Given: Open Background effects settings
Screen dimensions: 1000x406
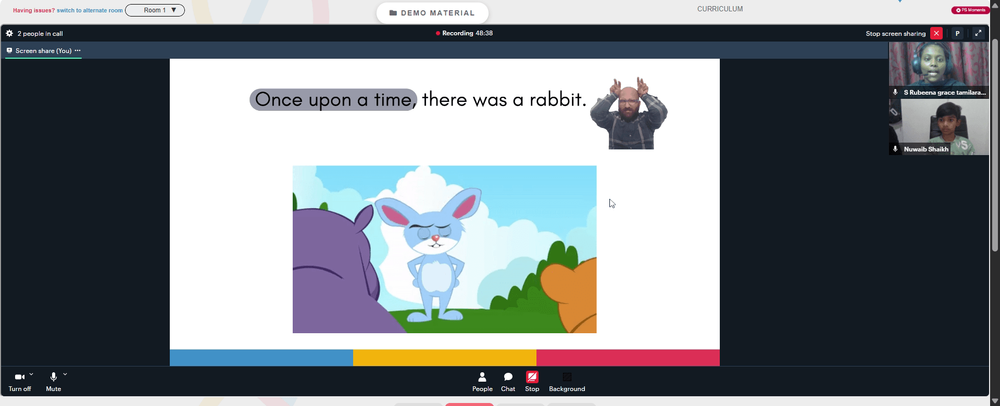Looking at the screenshot, I should (x=566, y=381).
